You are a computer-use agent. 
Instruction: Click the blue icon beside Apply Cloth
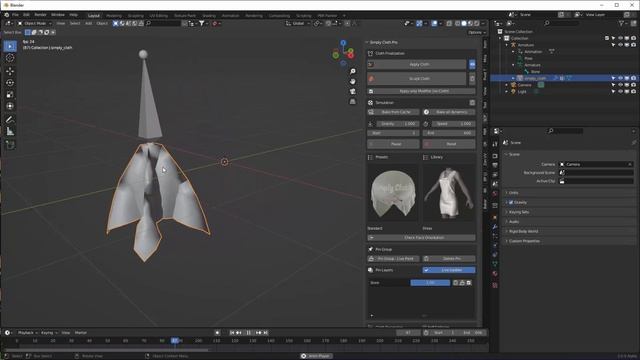472,64
